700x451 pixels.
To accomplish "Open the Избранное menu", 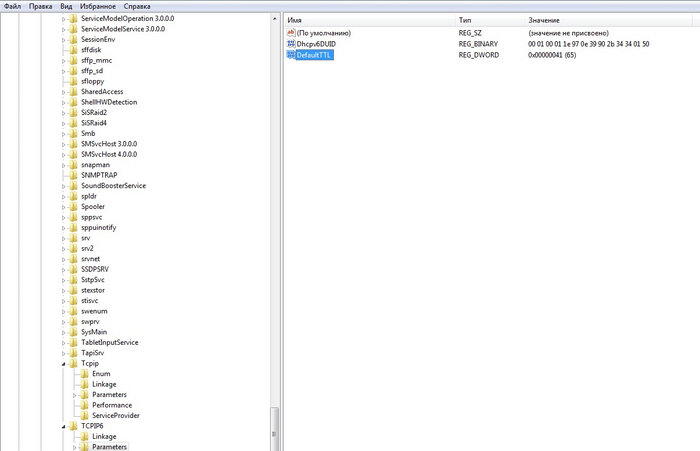I will (x=98, y=6).
